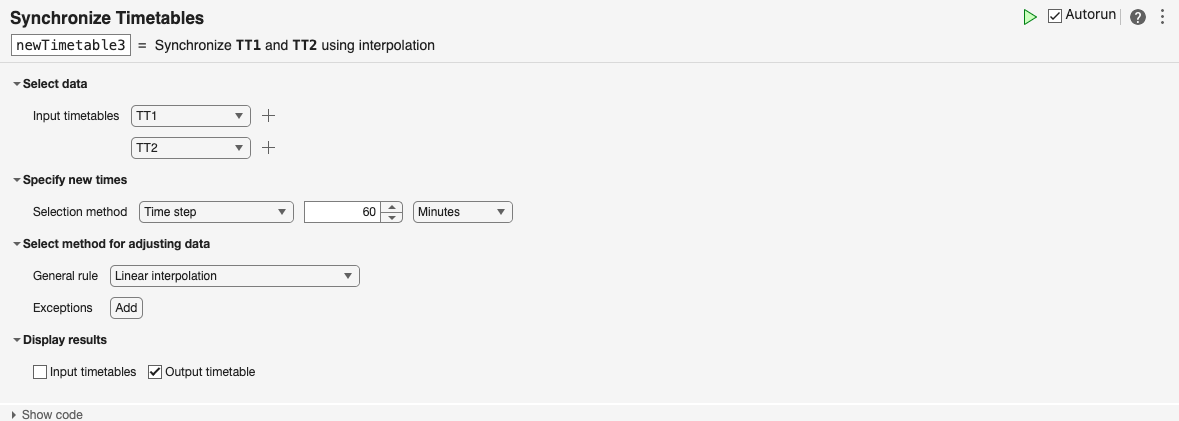1179x421 pixels.
Task: Open the help question mark icon
Action: click(x=1137, y=17)
